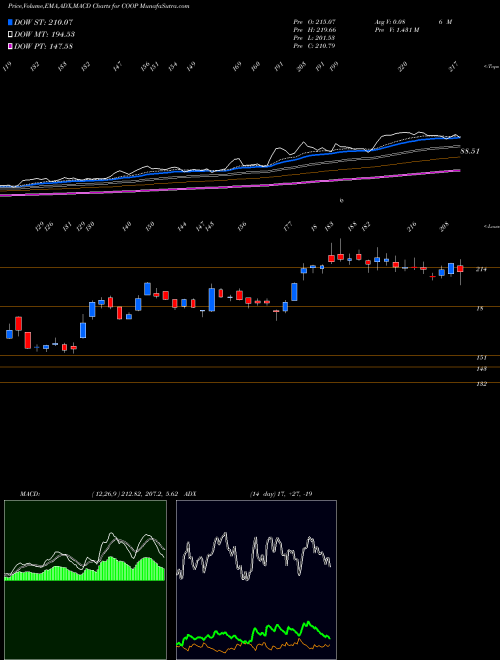Select the 'DOW PT: 147.58' legend label
Image resolution: width=500 pixels, height=660 pixels.
pos(43,46)
